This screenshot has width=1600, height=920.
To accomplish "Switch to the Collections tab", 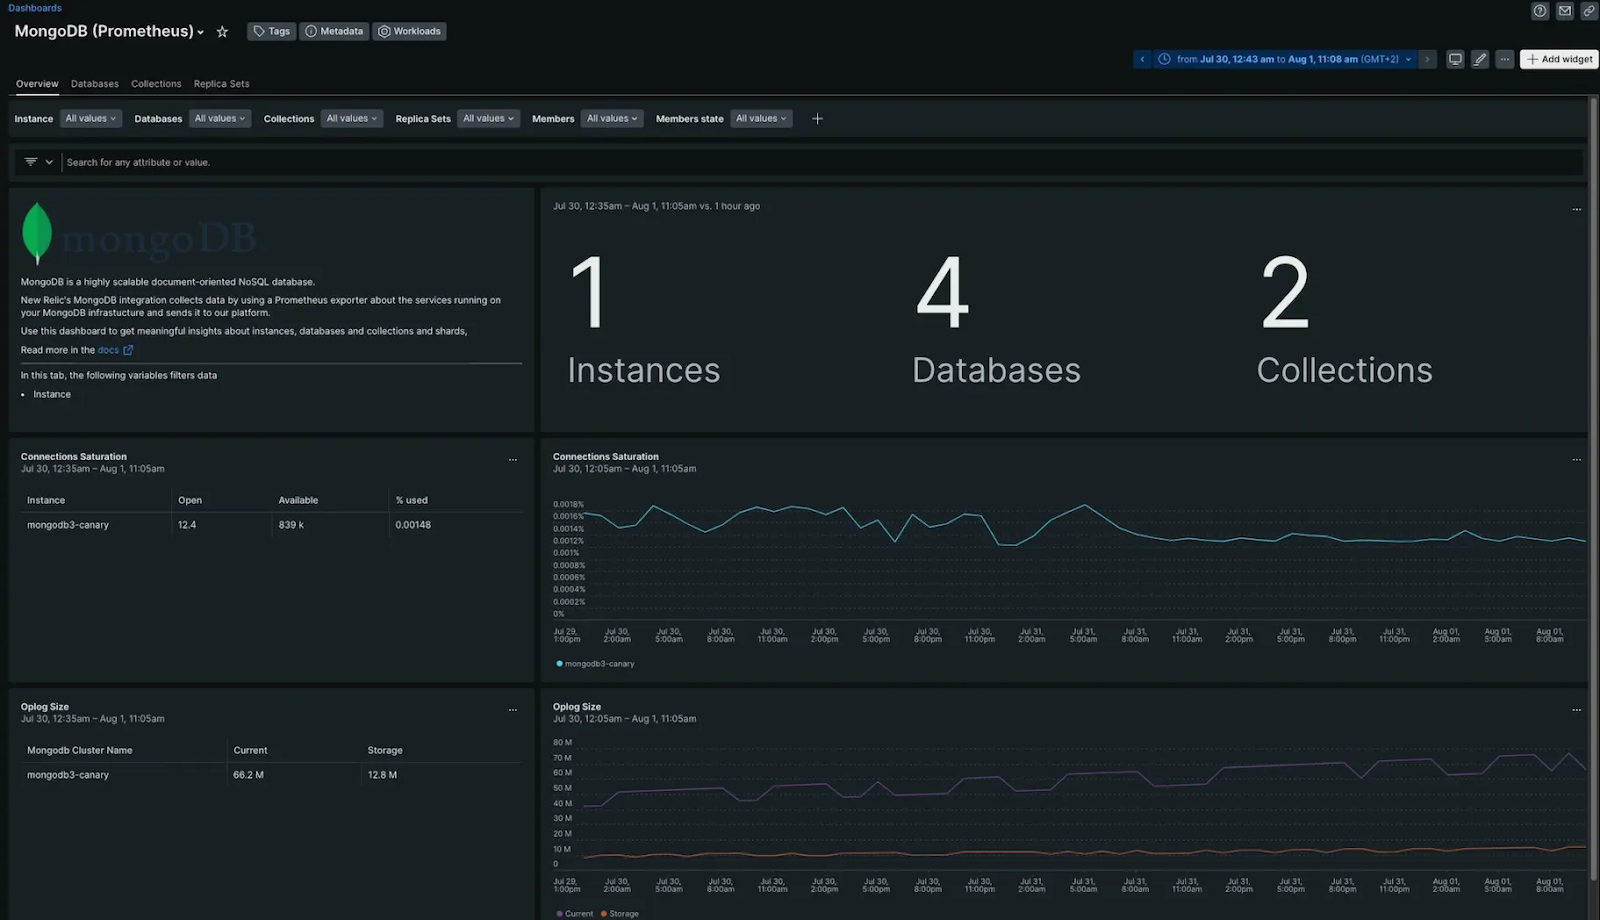I will (156, 84).
